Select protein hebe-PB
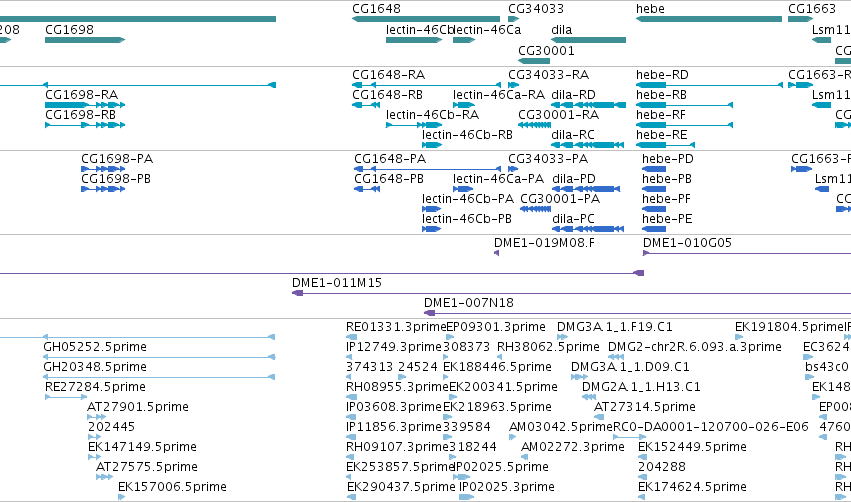851x502 pixels. click(x=653, y=189)
